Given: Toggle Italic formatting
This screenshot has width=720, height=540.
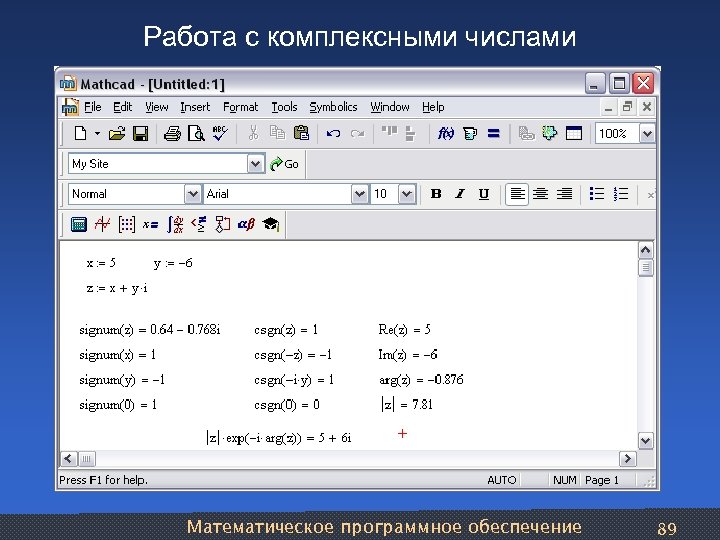Looking at the screenshot, I should (460, 194).
